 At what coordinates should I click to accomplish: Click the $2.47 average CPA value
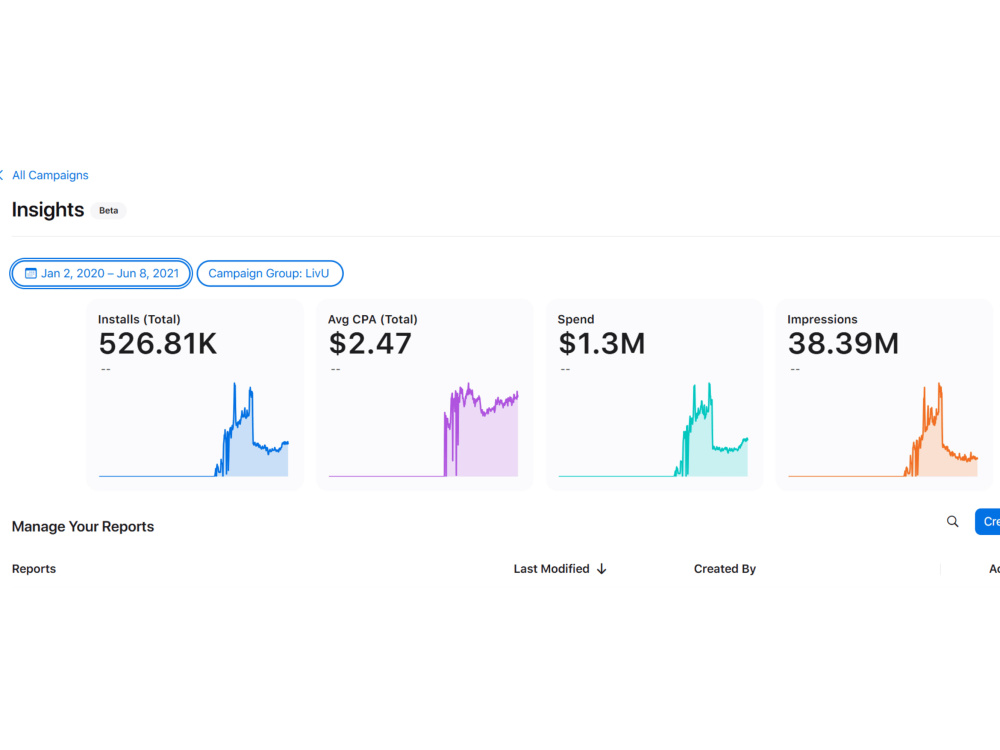point(370,344)
